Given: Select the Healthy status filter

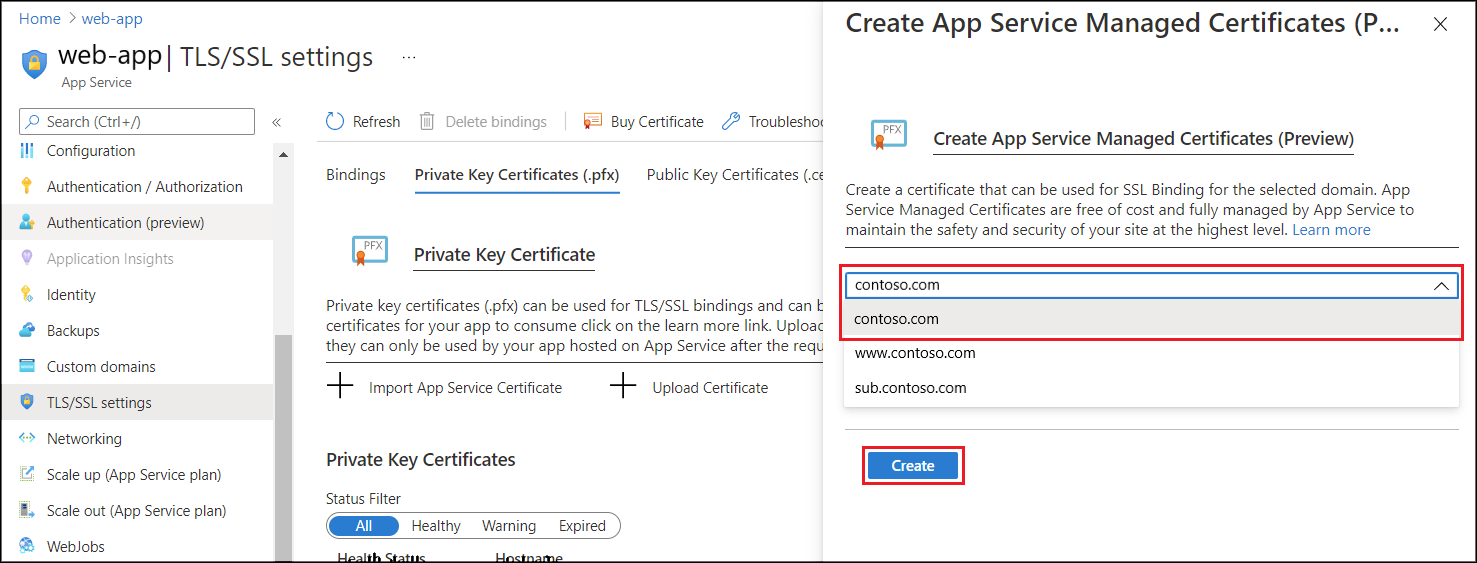Looking at the screenshot, I should [x=436, y=526].
